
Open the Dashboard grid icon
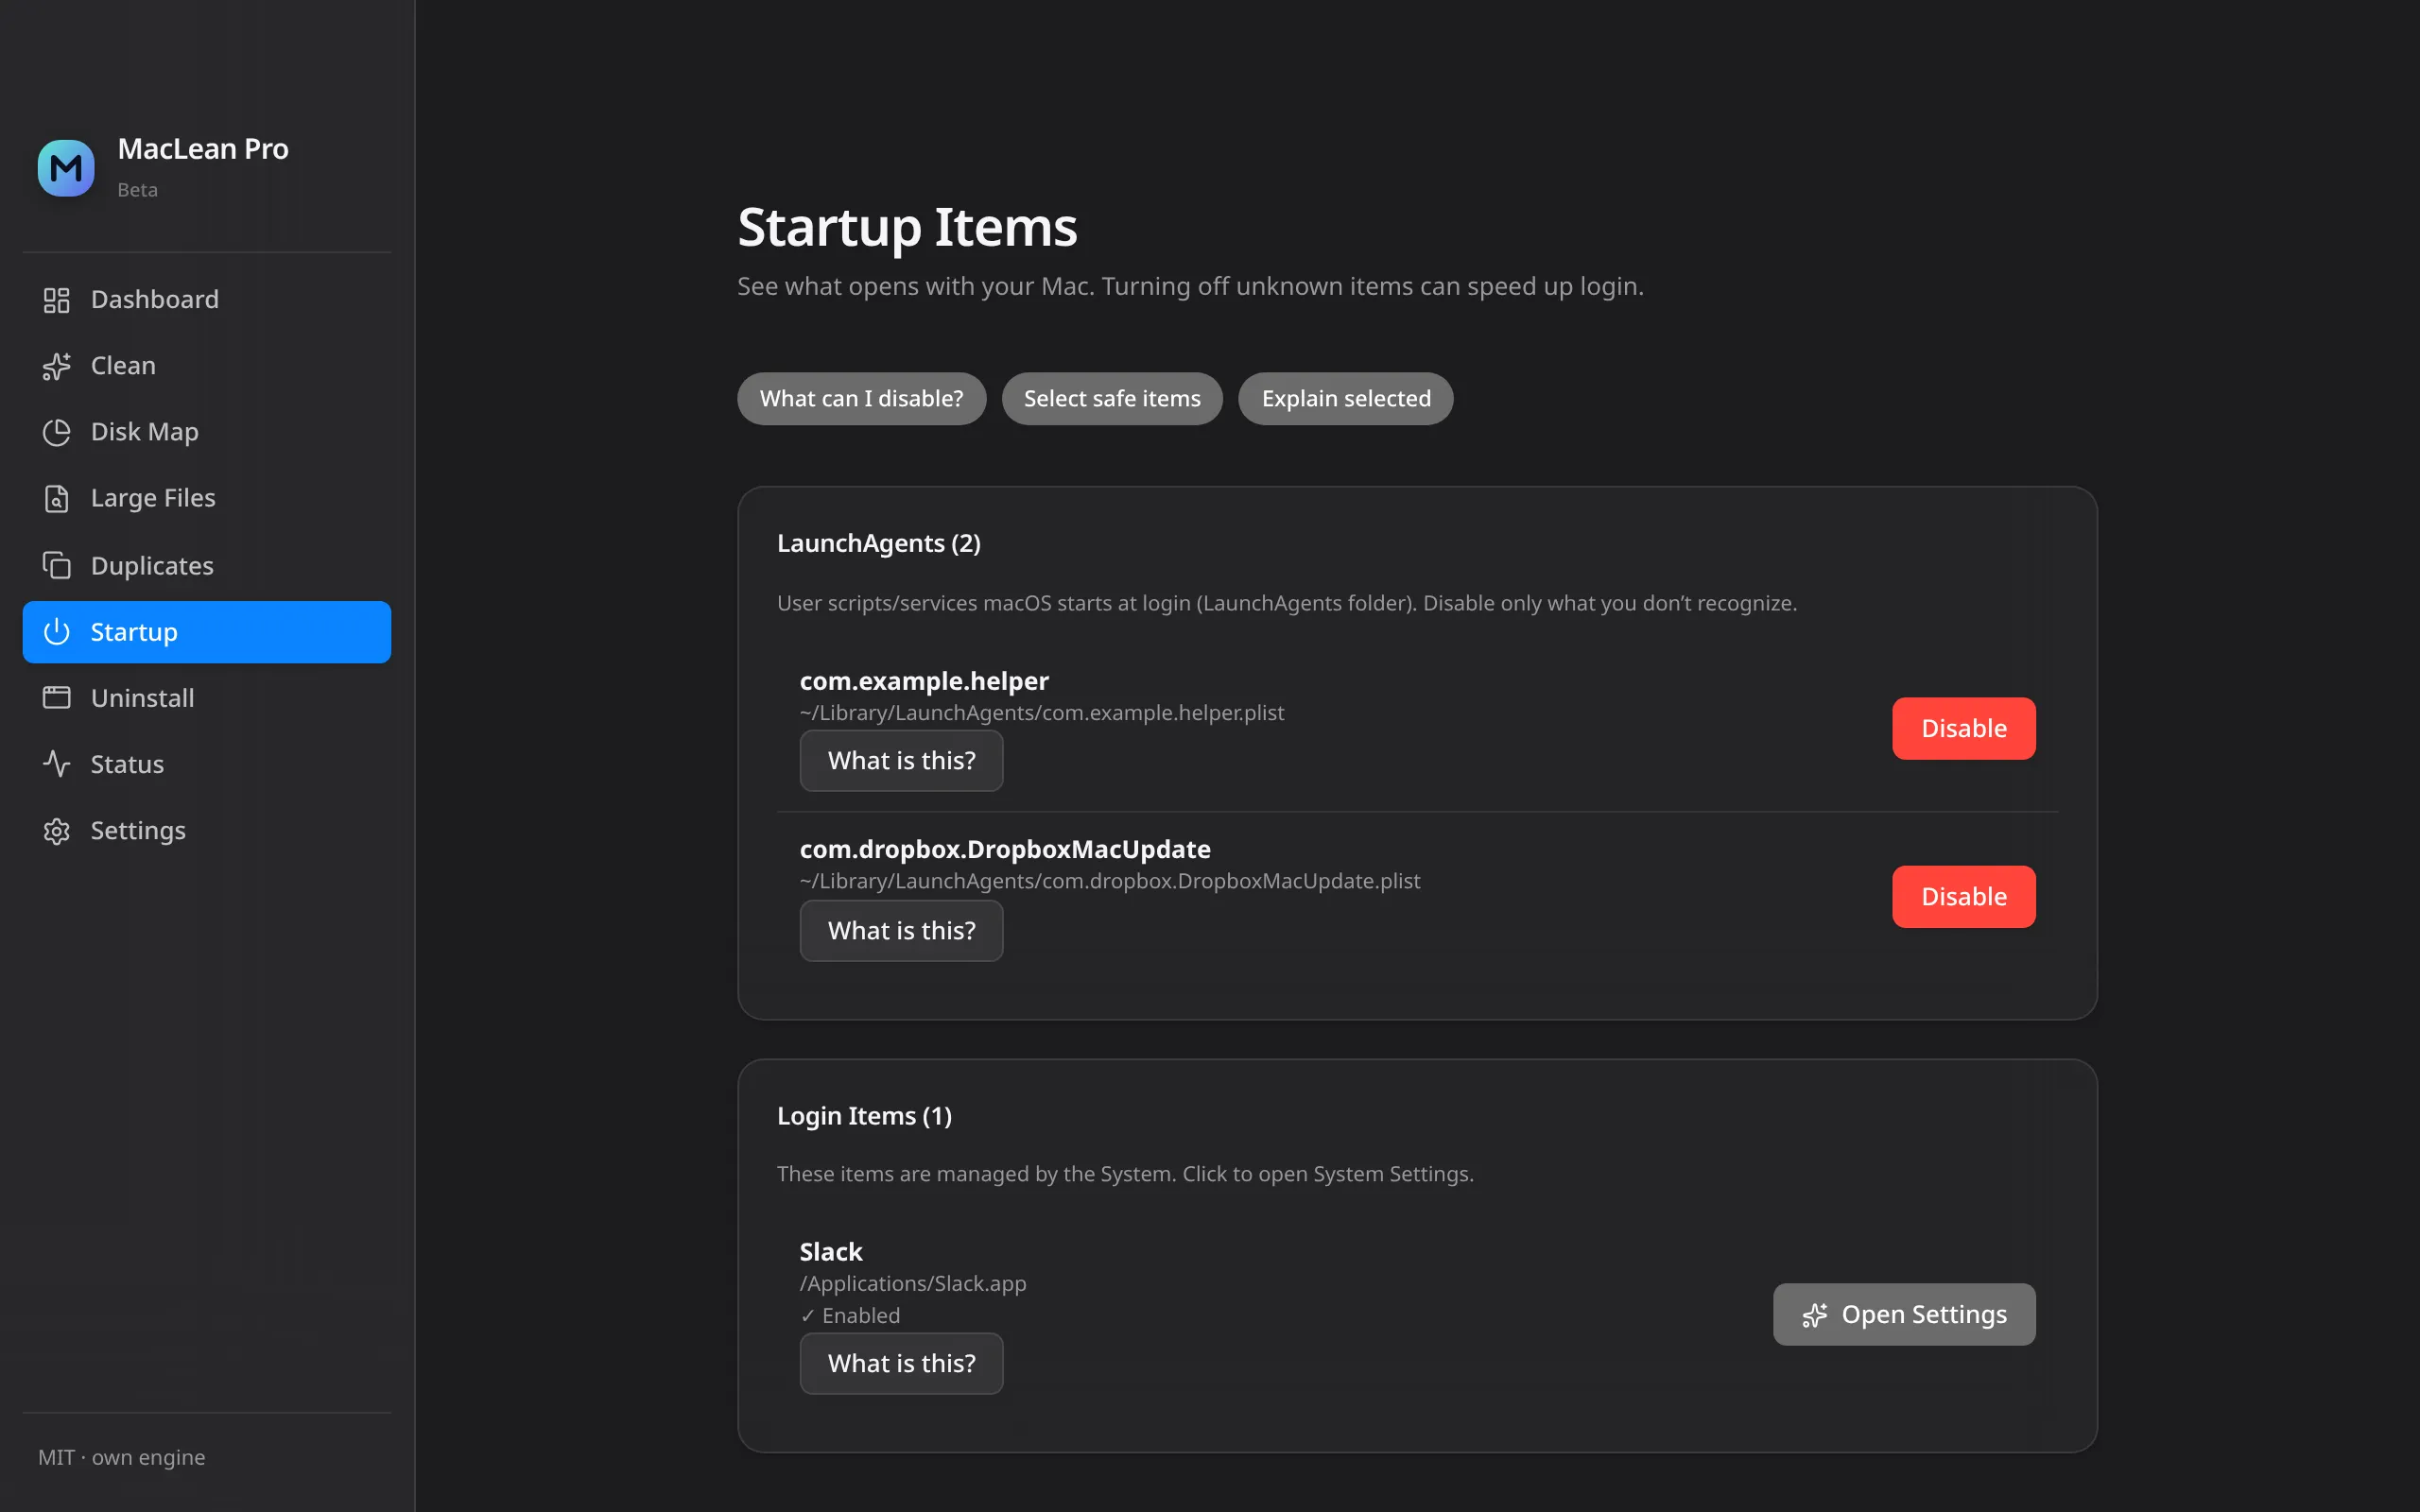tap(57, 300)
